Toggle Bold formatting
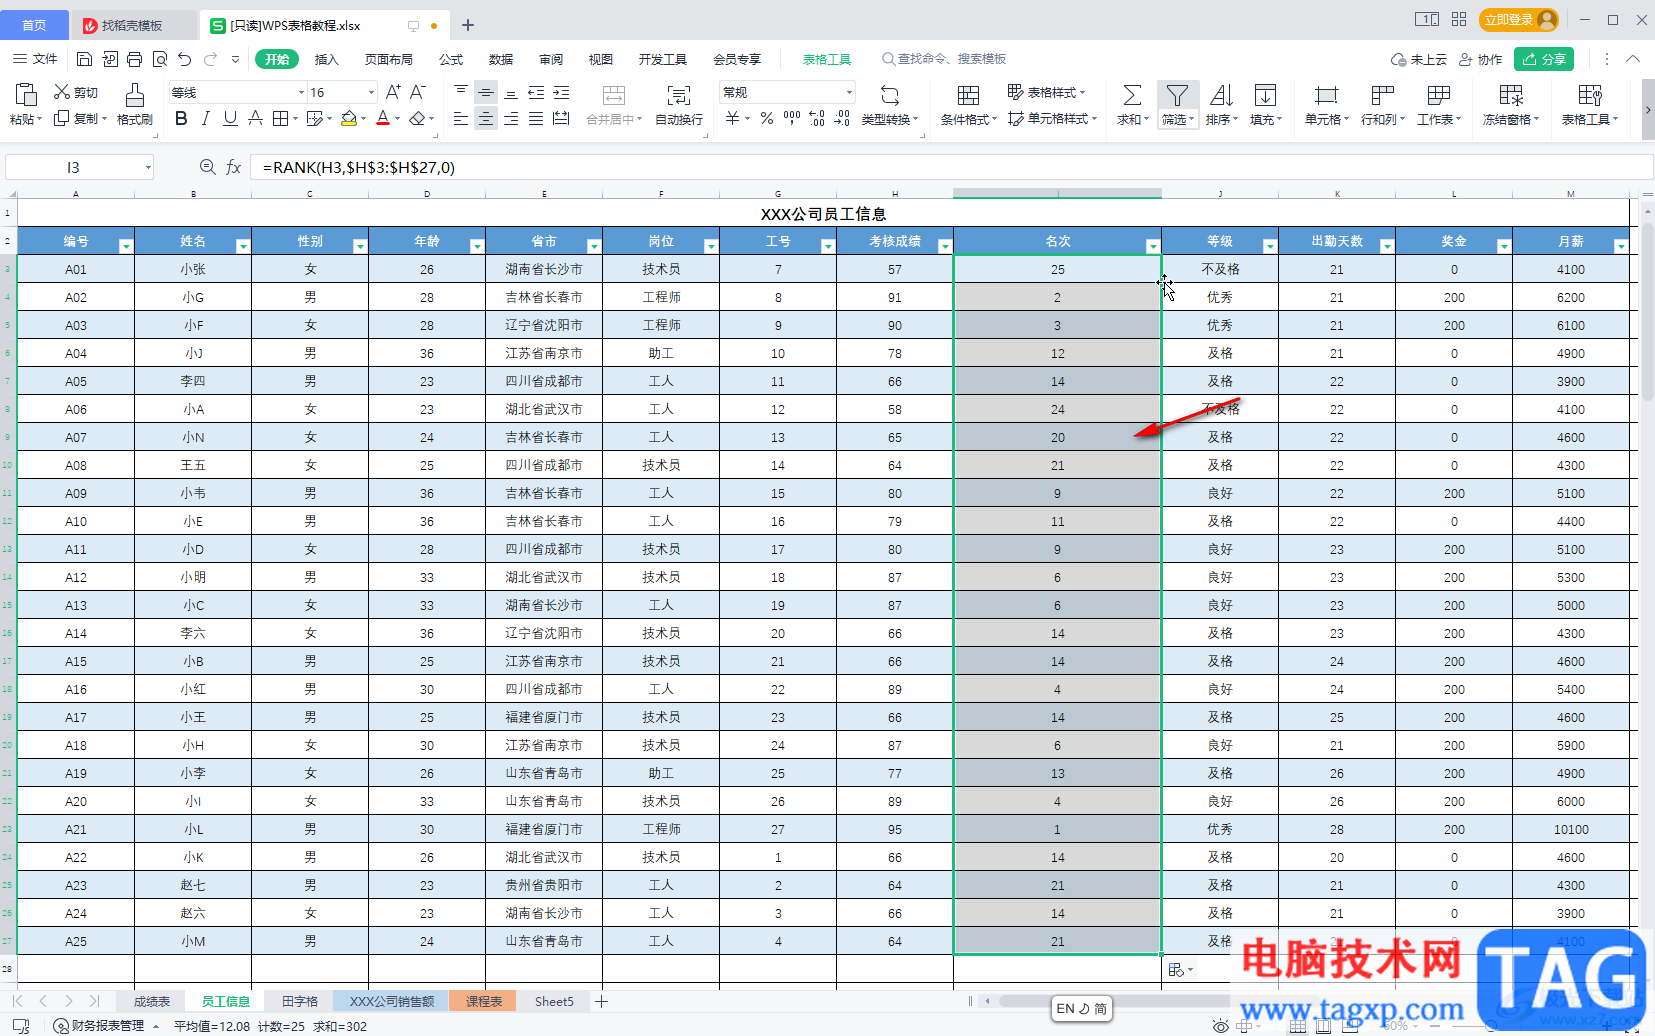The image size is (1655, 1036). [181, 119]
